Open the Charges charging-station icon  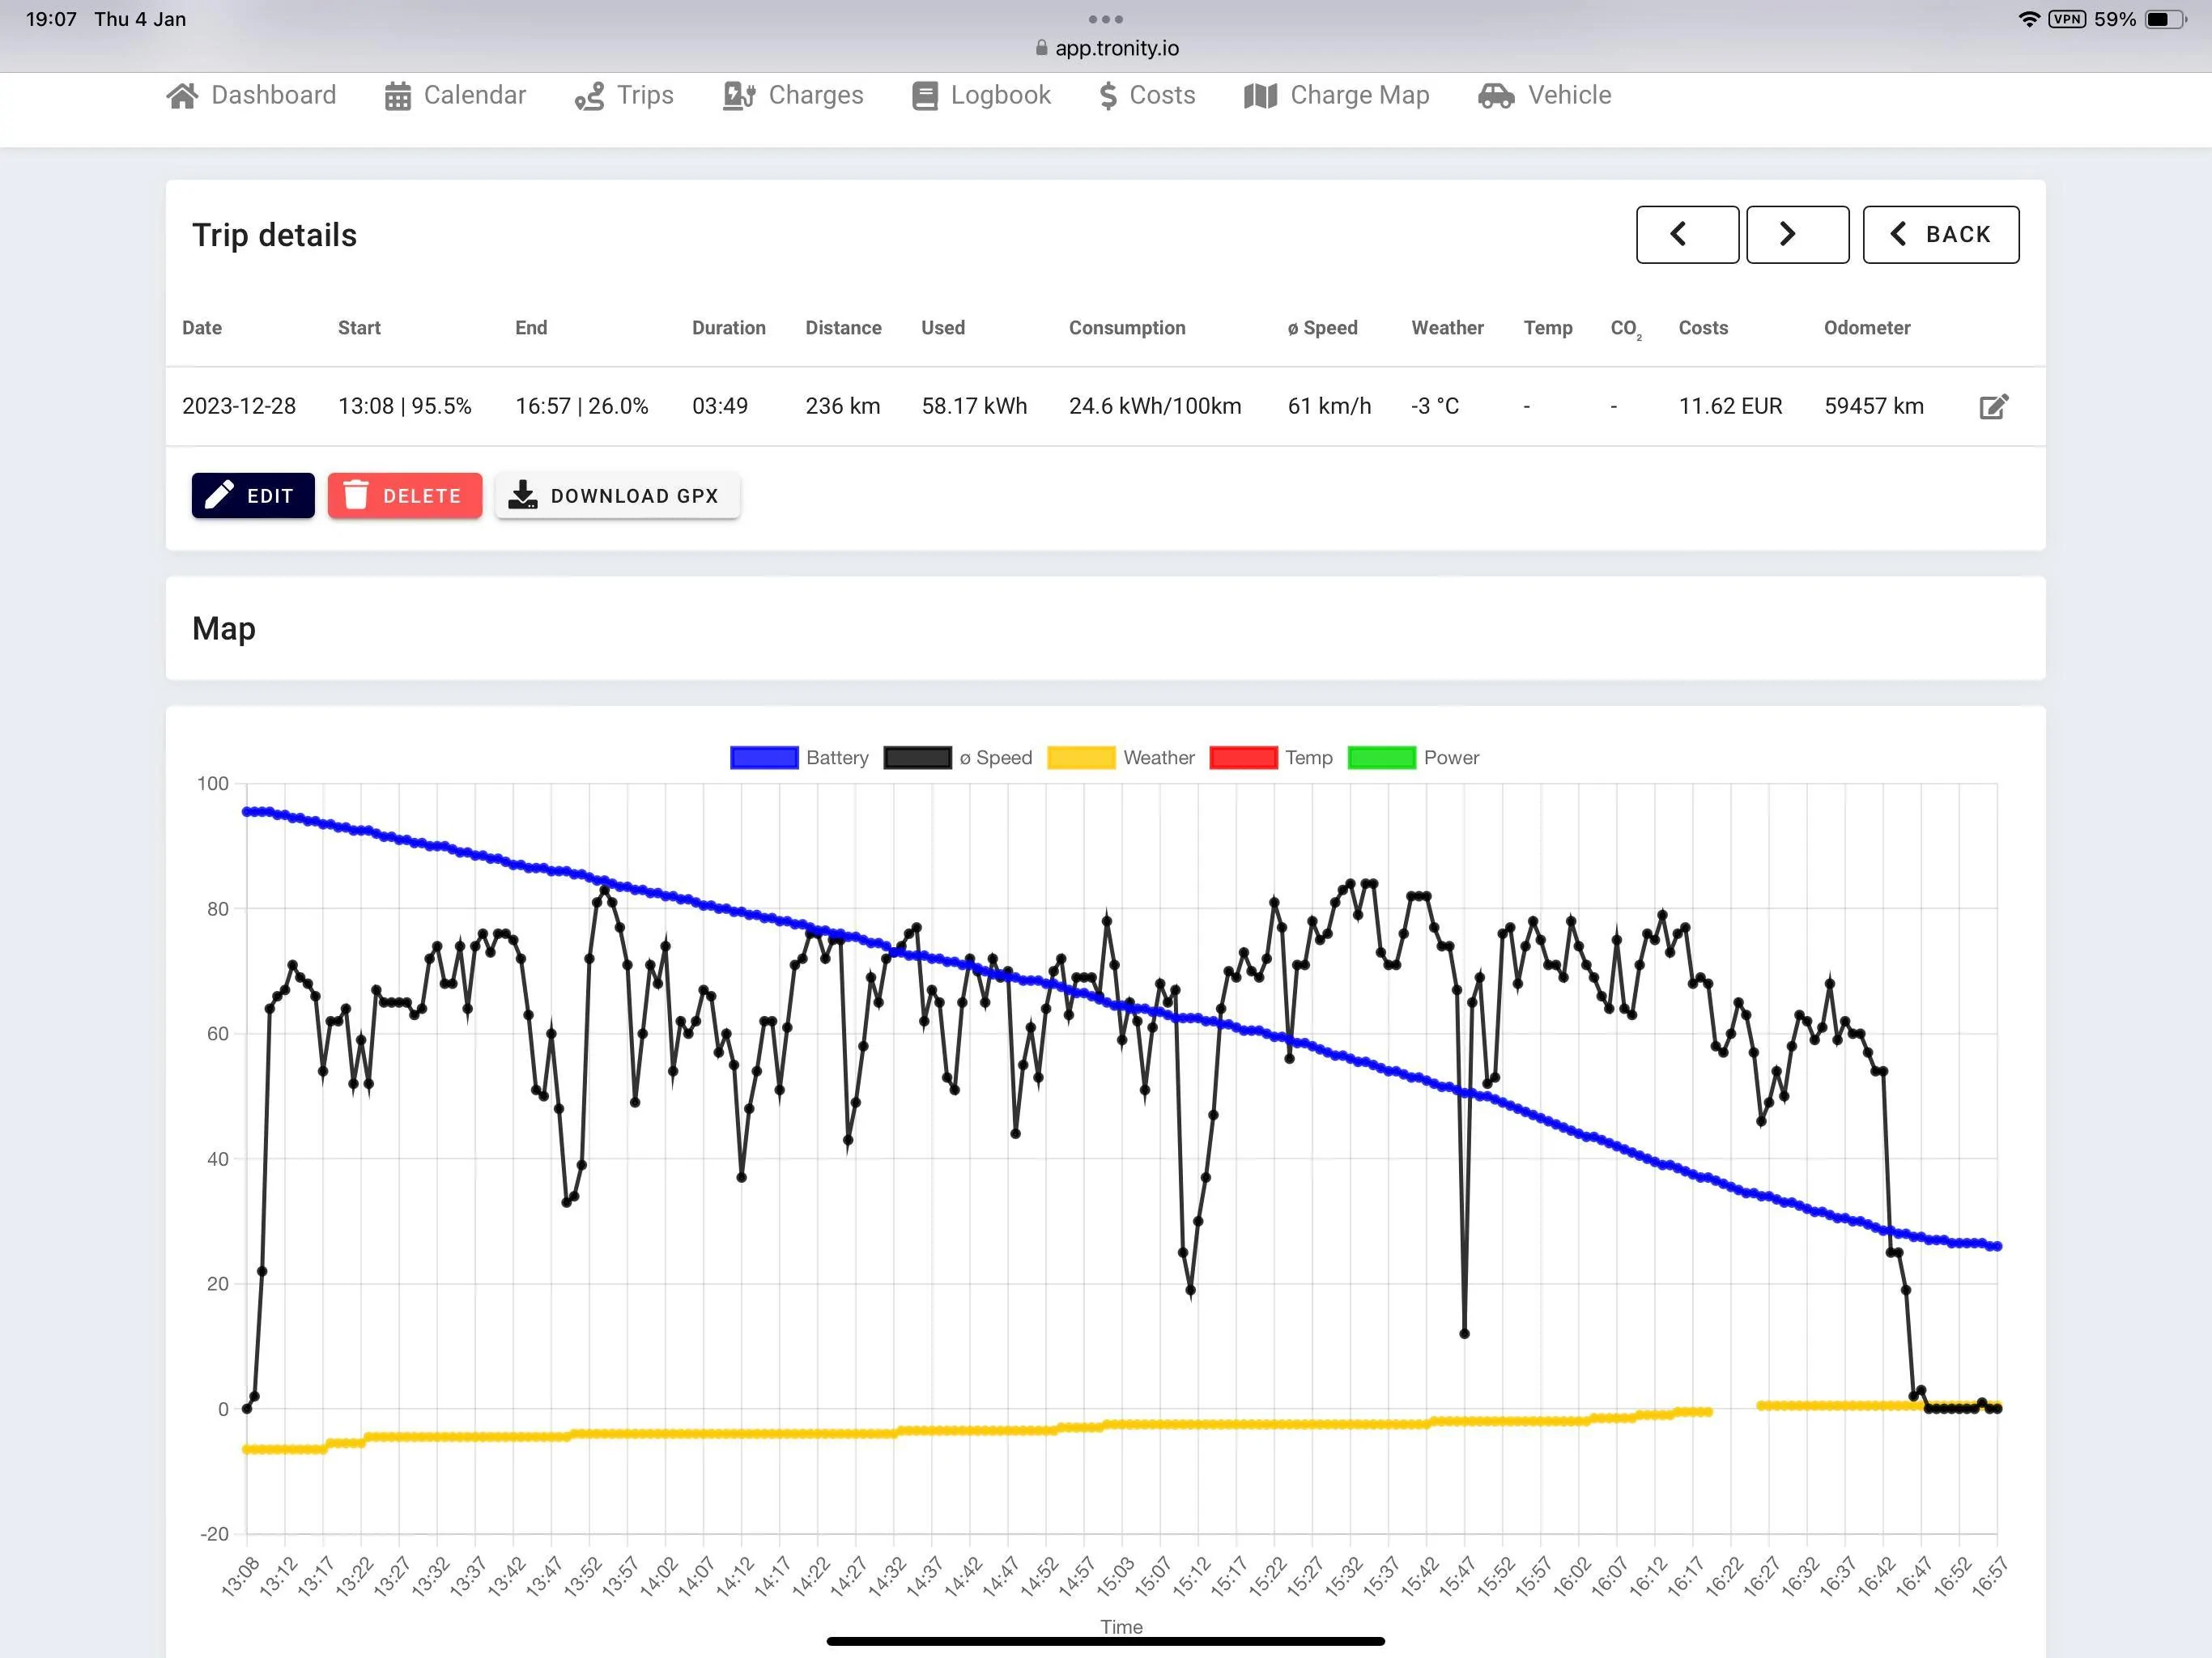pos(739,96)
